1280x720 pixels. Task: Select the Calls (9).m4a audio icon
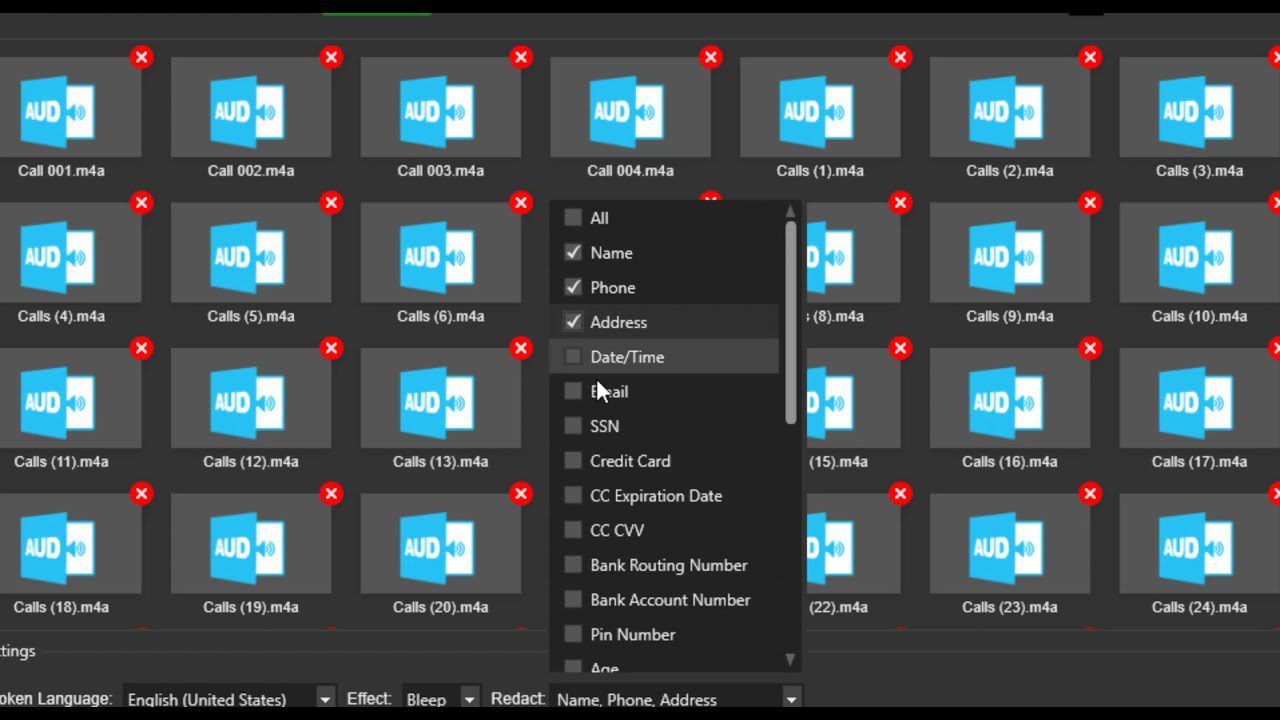click(x=1010, y=256)
